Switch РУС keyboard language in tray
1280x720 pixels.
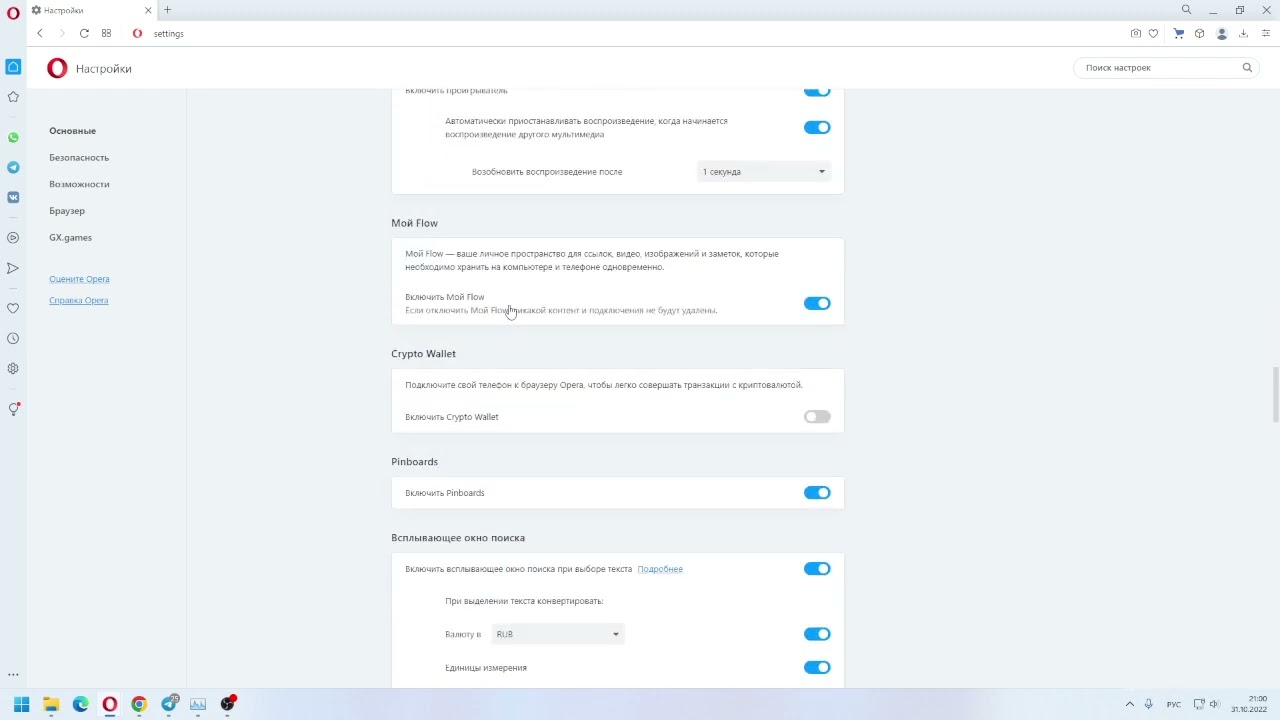[1174, 705]
